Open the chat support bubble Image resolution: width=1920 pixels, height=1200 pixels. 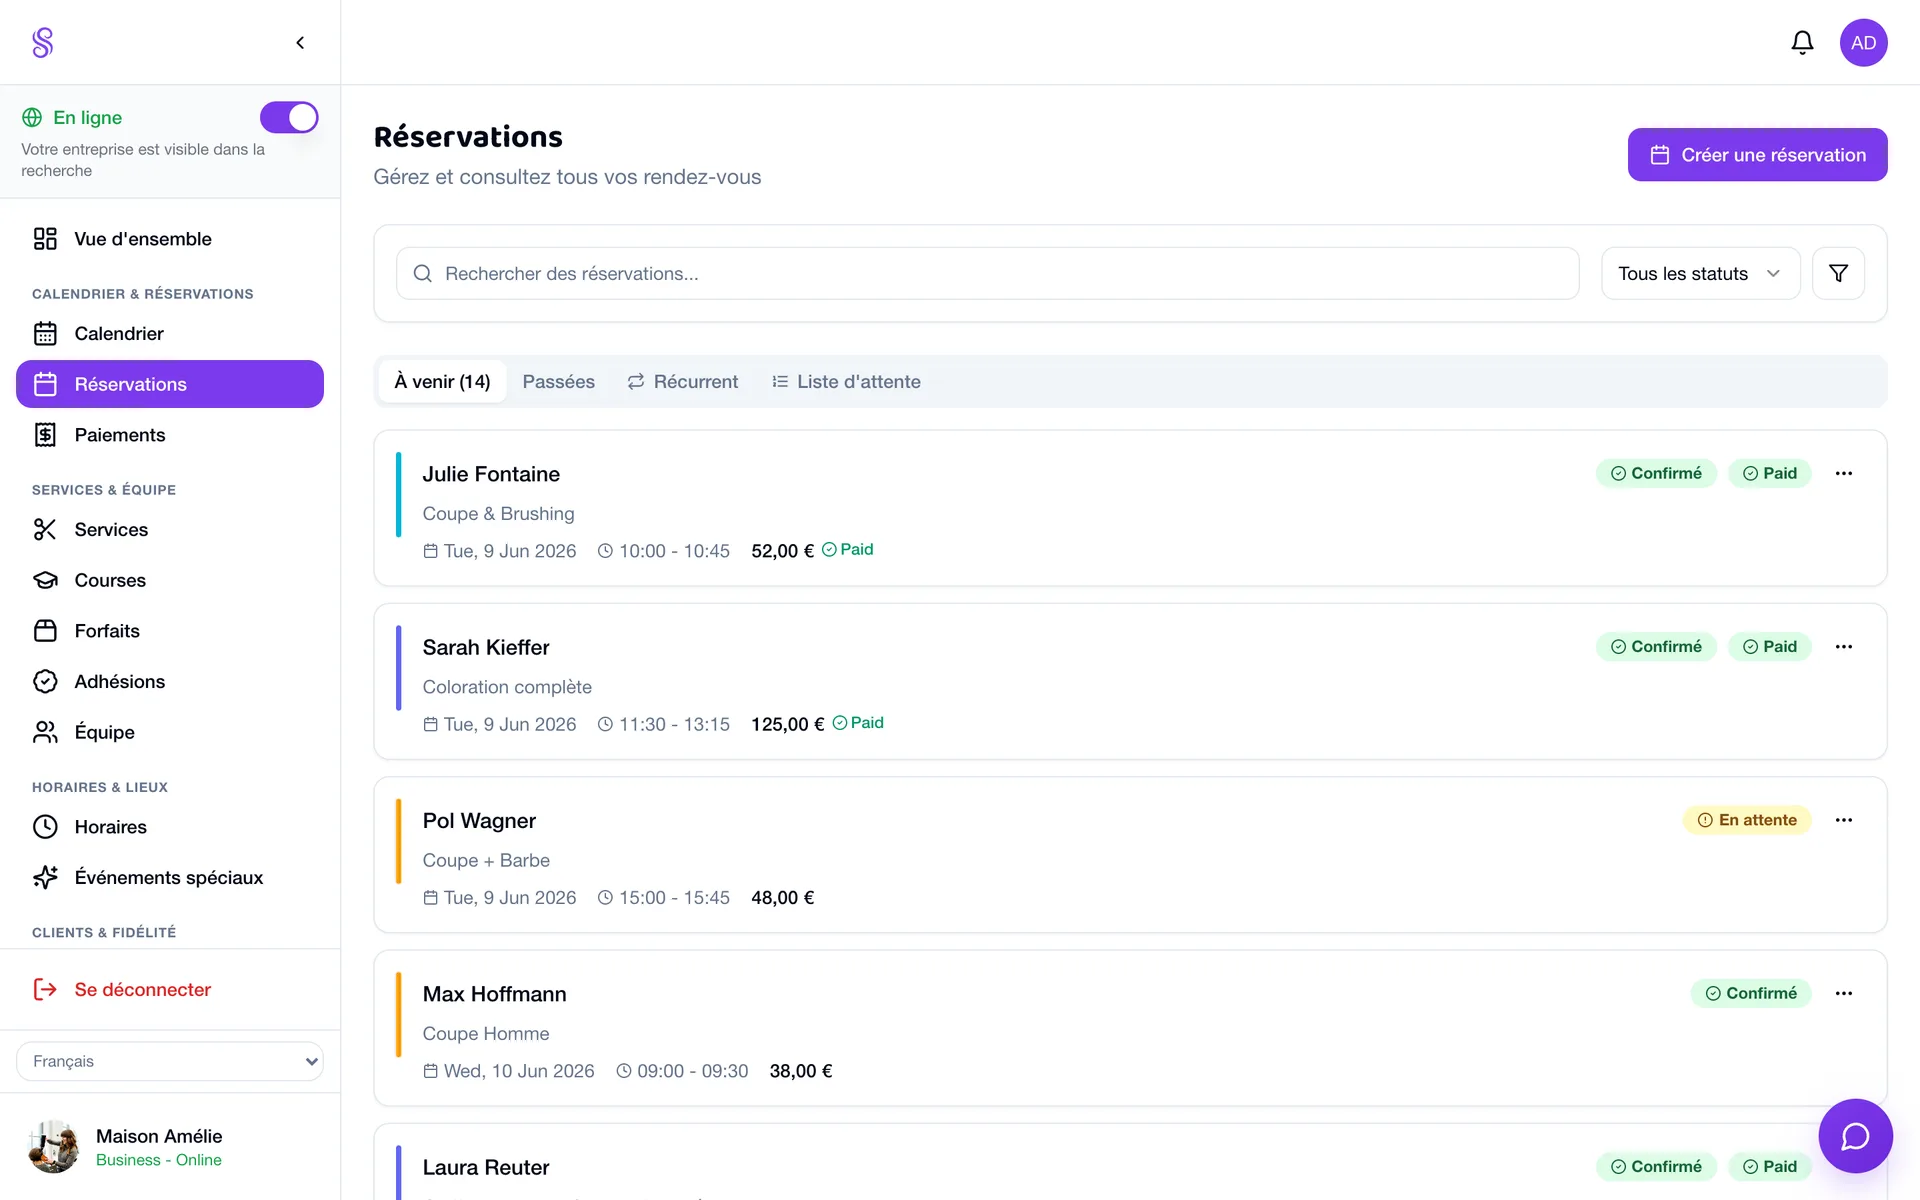(x=1855, y=1136)
